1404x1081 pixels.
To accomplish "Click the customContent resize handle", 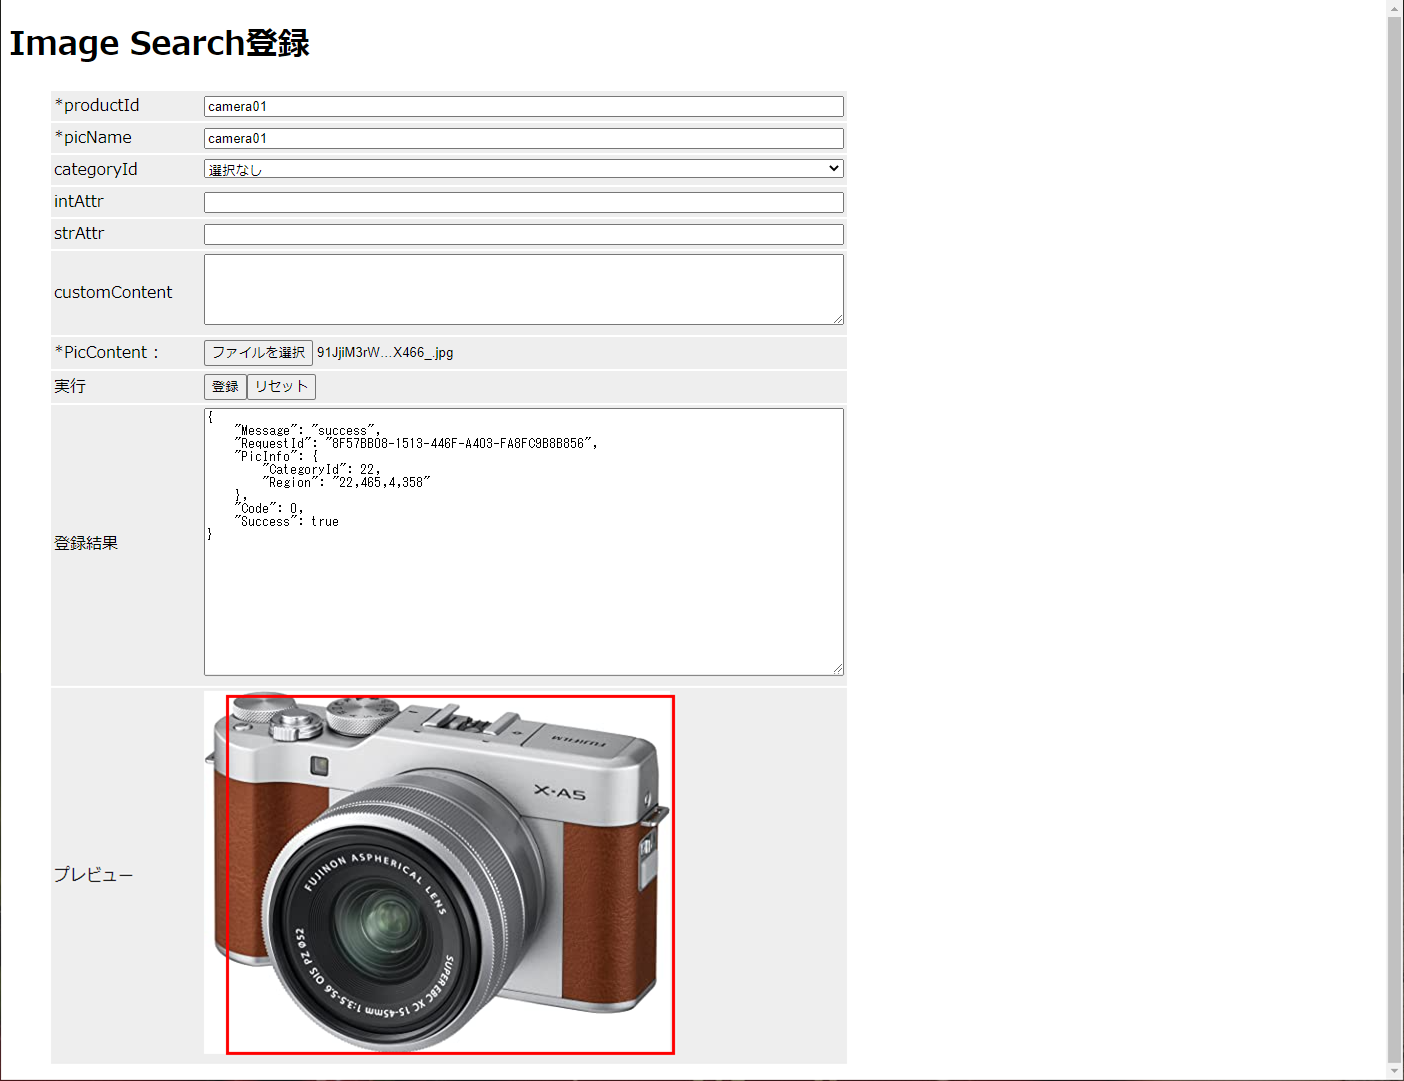I will 838,319.
